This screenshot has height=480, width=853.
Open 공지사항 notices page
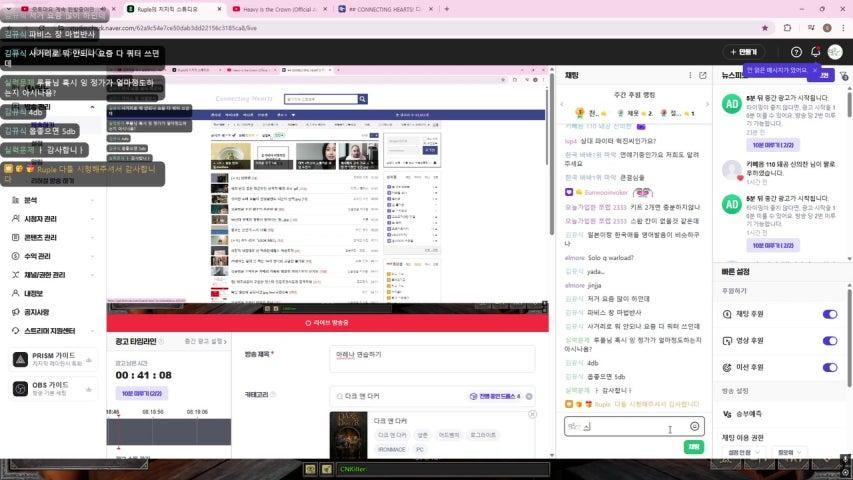click(36, 312)
